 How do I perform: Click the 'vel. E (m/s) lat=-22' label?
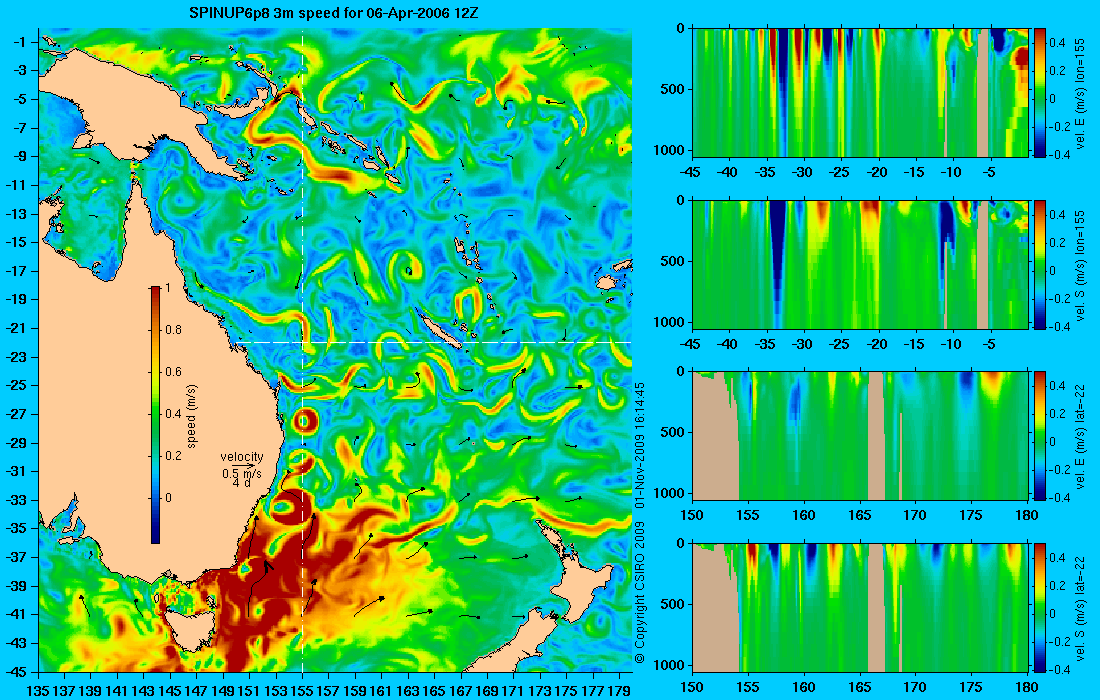[x=1080, y=436]
